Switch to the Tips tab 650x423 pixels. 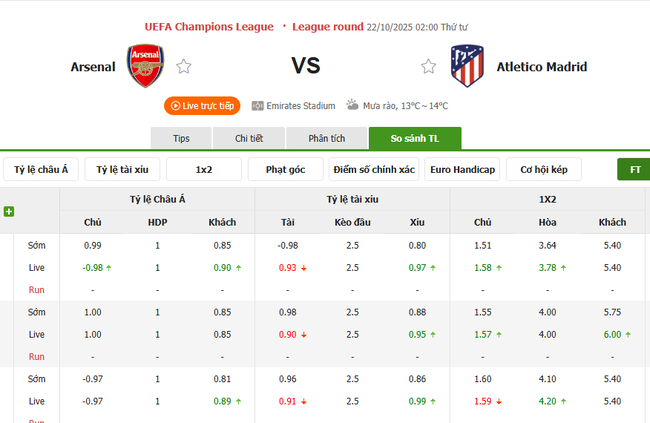(181, 138)
